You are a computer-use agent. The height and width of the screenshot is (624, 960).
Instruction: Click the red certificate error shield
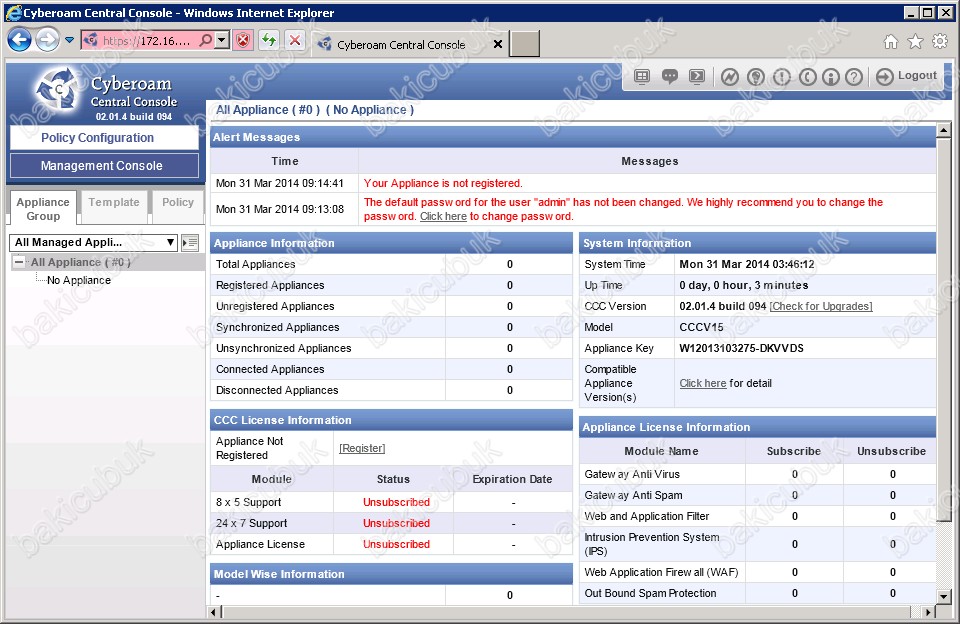pyautogui.click(x=243, y=41)
